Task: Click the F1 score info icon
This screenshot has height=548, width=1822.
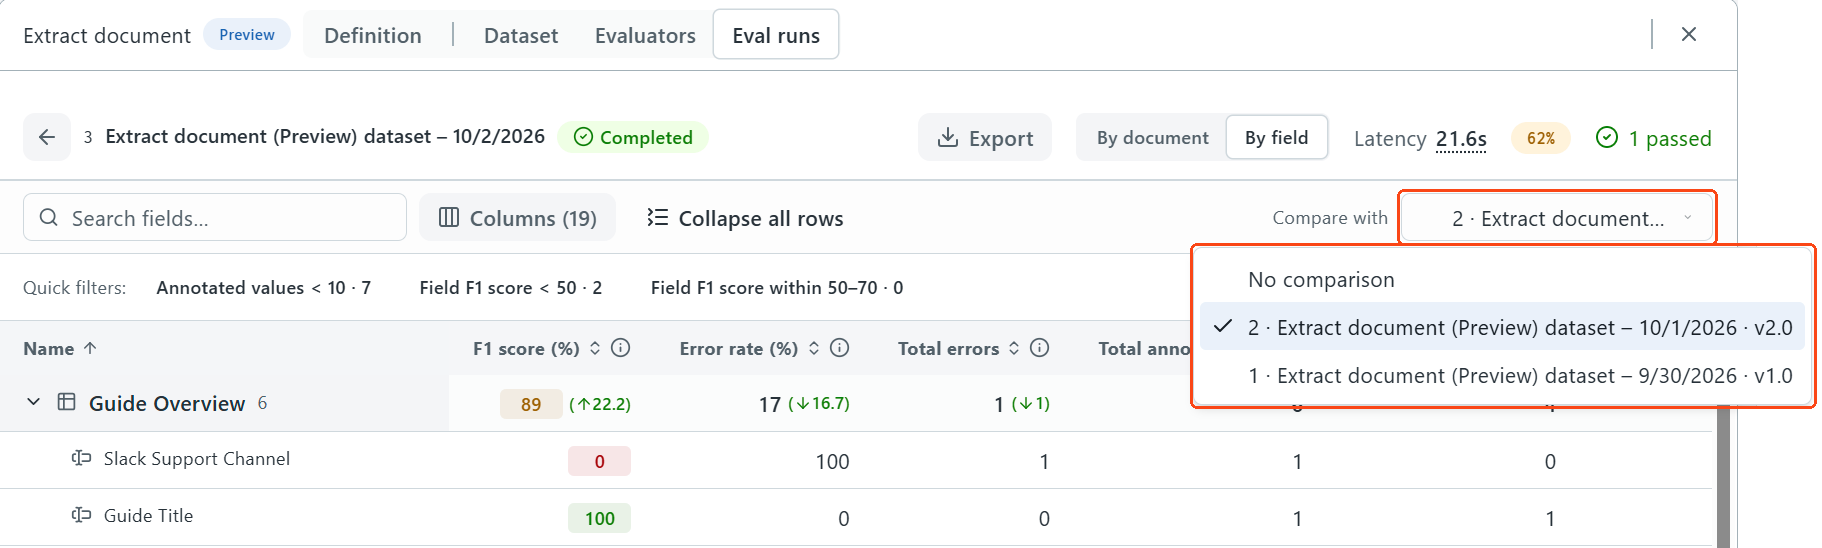Action: click(x=621, y=348)
